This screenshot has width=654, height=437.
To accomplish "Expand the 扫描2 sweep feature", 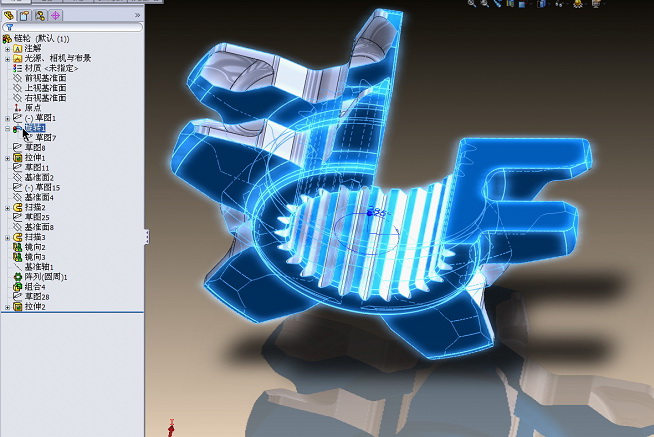I will 7,208.
